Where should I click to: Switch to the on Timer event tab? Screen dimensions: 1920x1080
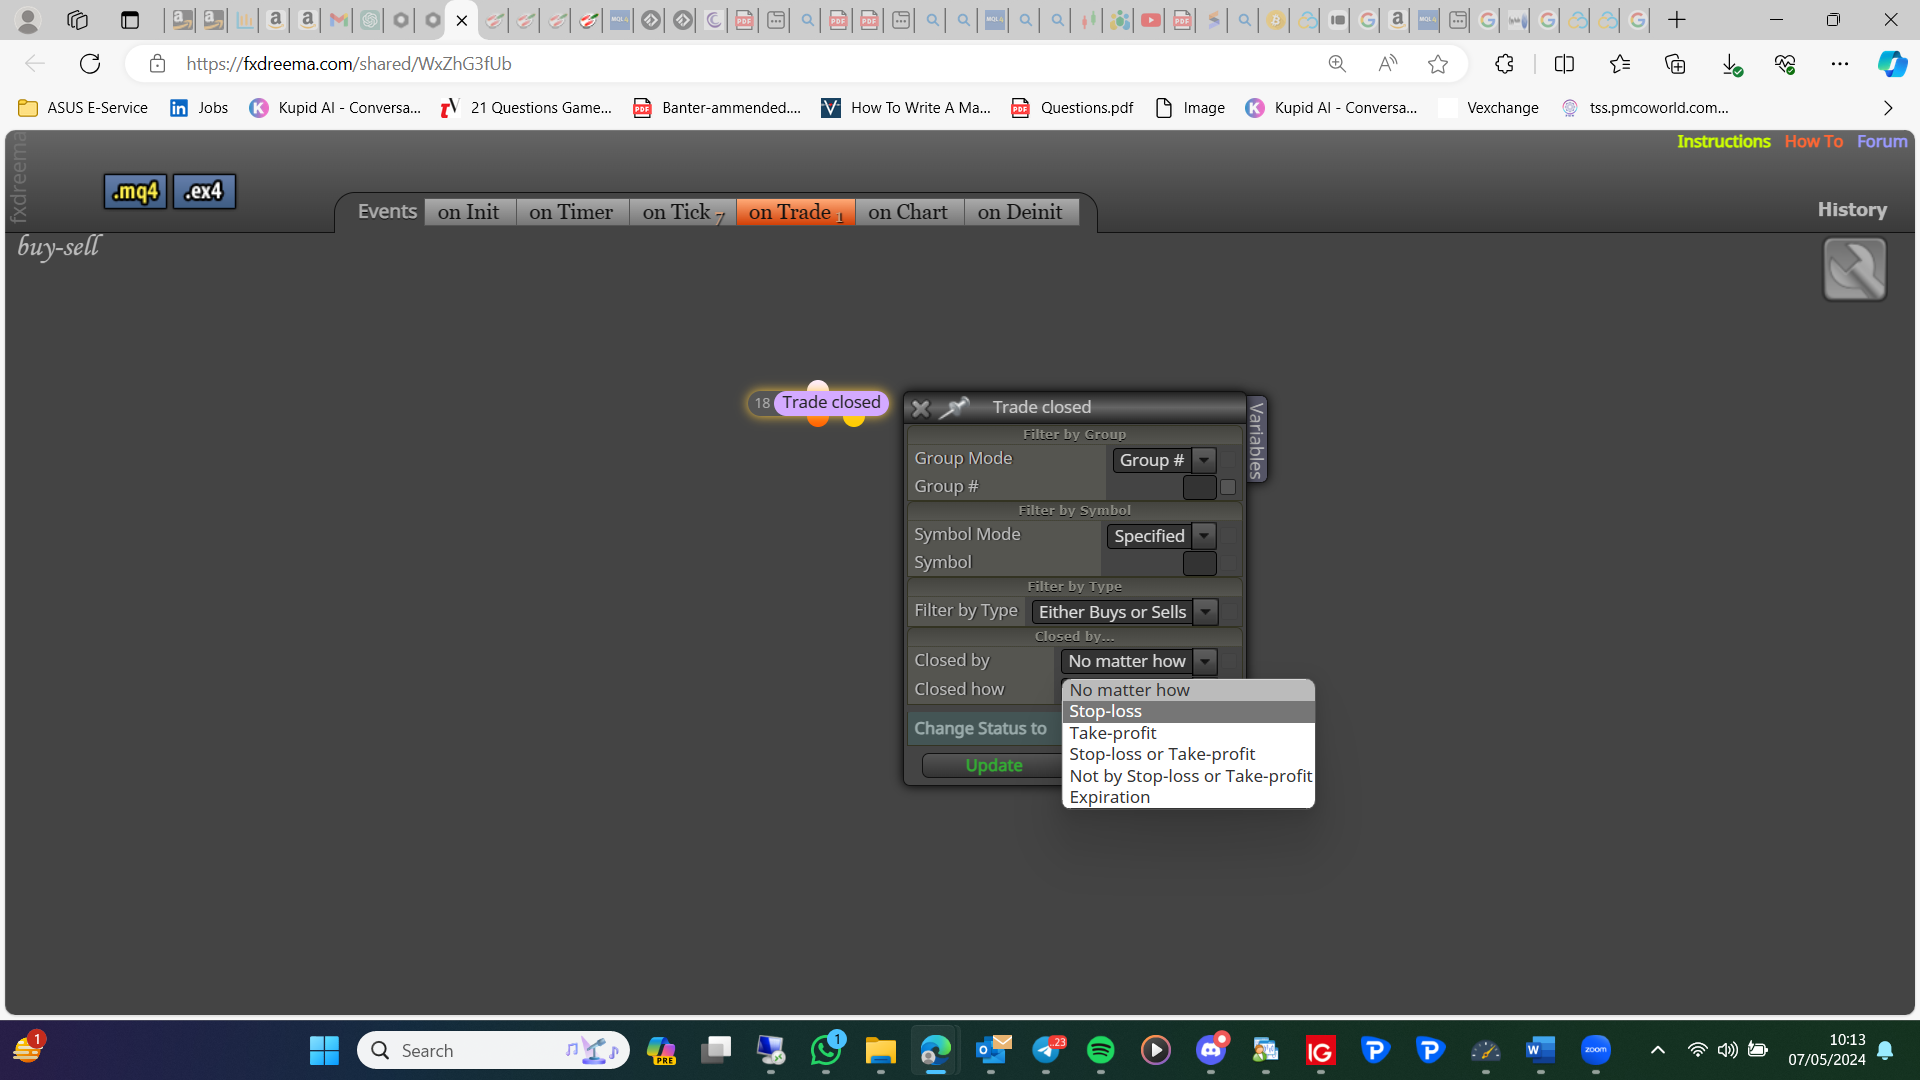[x=571, y=212]
